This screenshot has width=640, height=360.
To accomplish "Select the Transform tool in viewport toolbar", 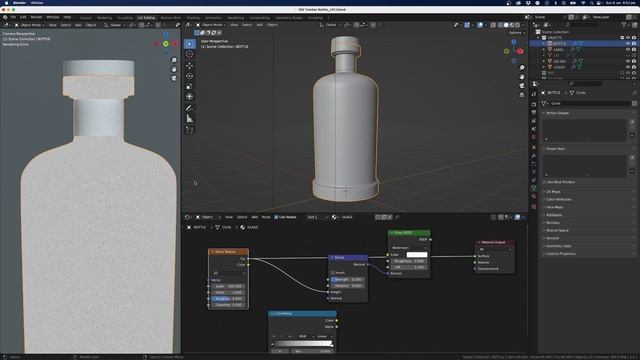I will (190, 97).
